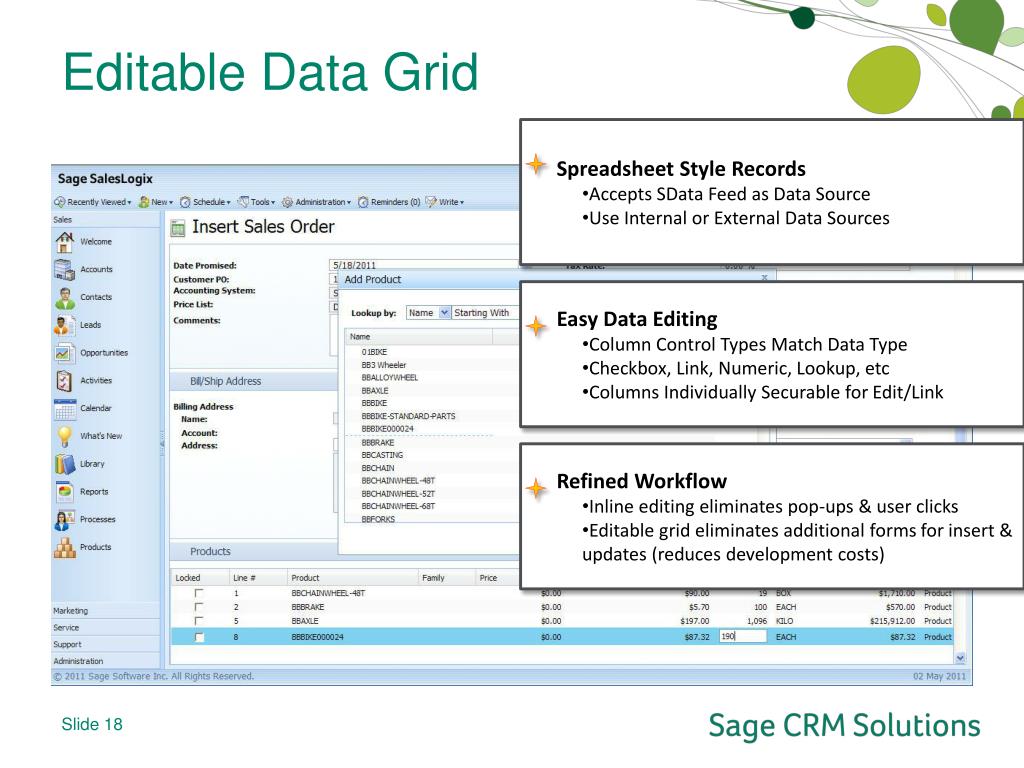Open the Starting With condition dropdown
Viewport: 1024px width, 768px height.
point(486,313)
